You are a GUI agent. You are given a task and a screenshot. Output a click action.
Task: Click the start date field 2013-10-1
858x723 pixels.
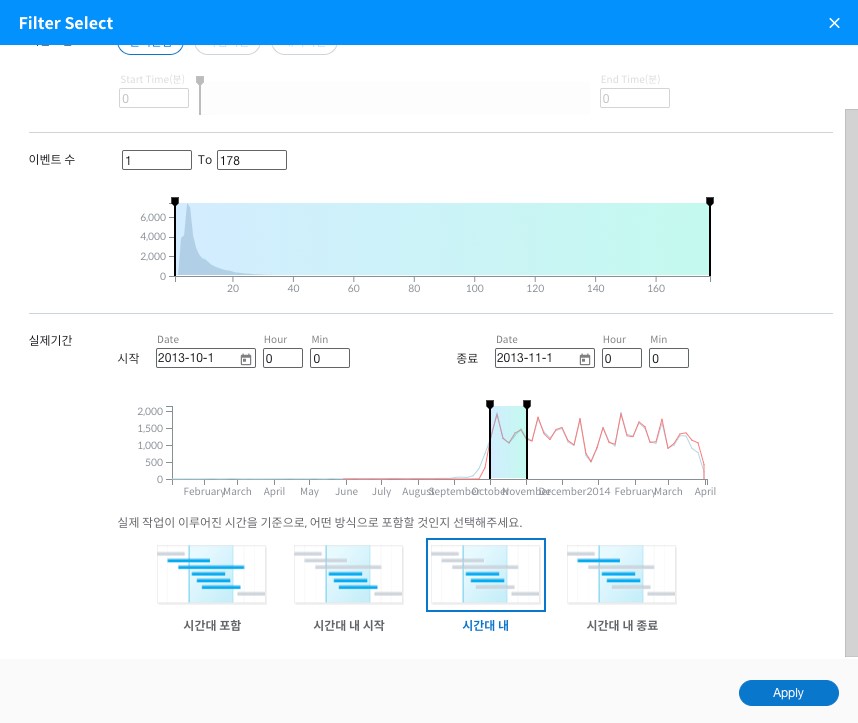(196, 359)
